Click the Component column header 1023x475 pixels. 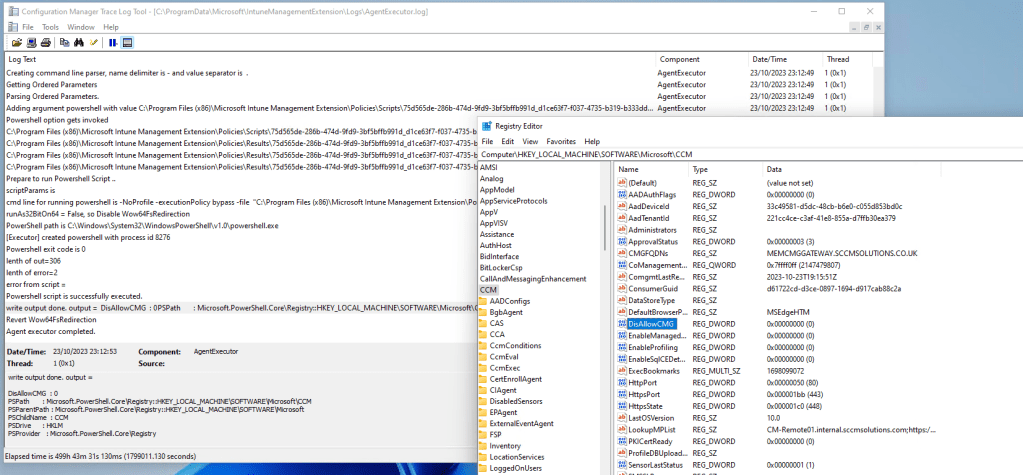679,59
